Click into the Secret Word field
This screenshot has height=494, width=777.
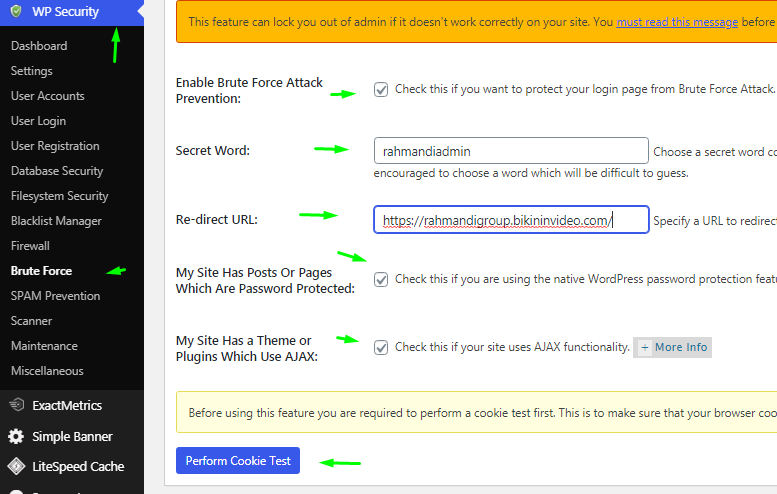[510, 151]
